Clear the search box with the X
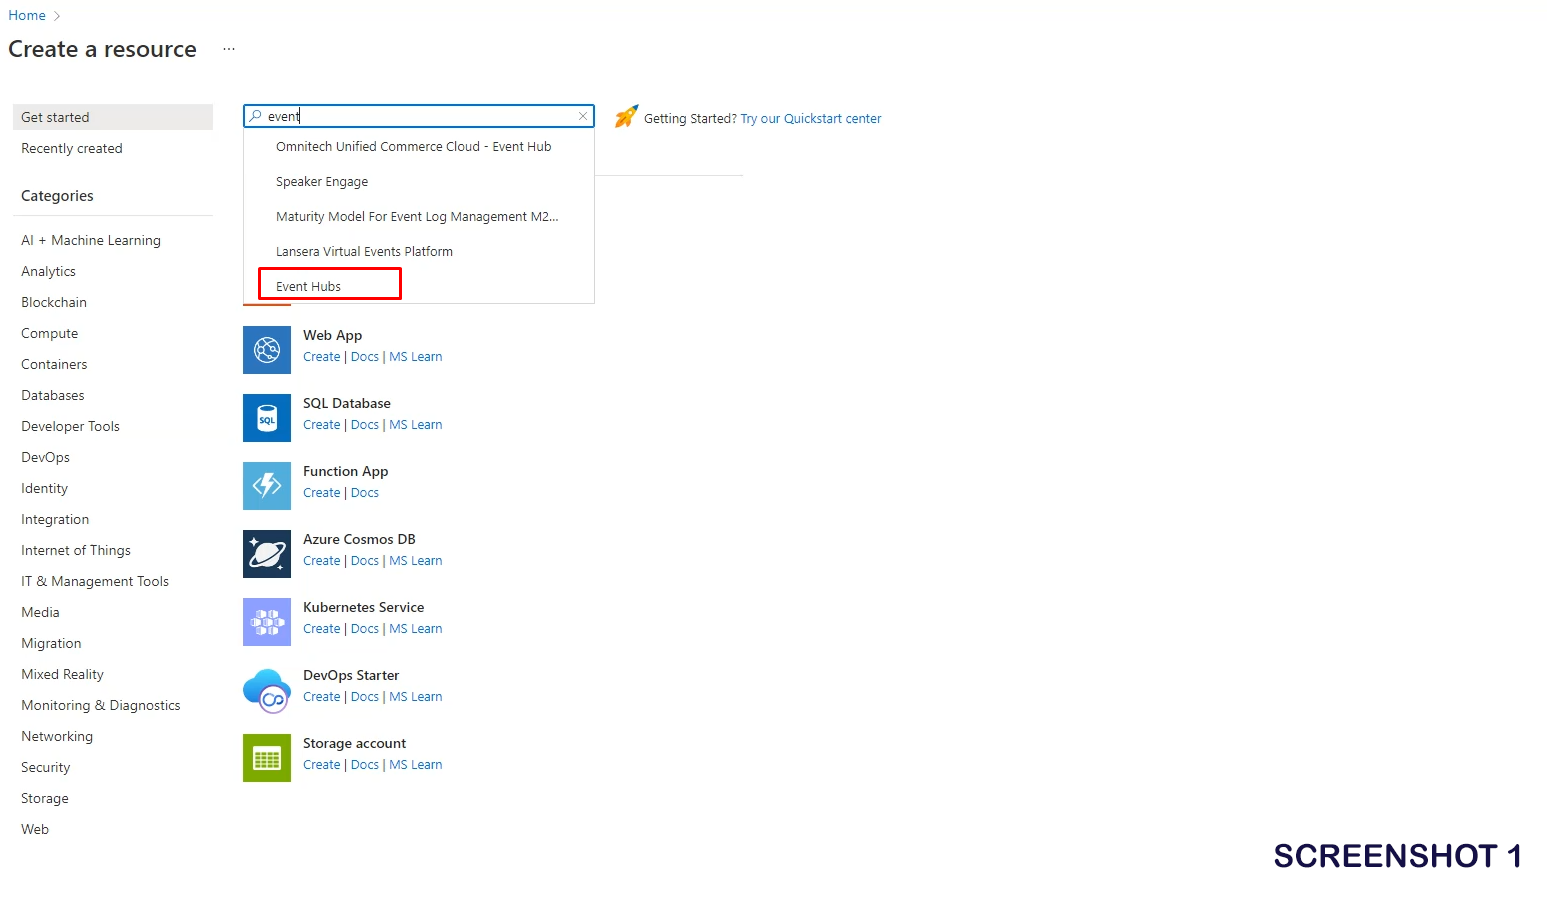This screenshot has width=1547, height=899. [x=583, y=116]
